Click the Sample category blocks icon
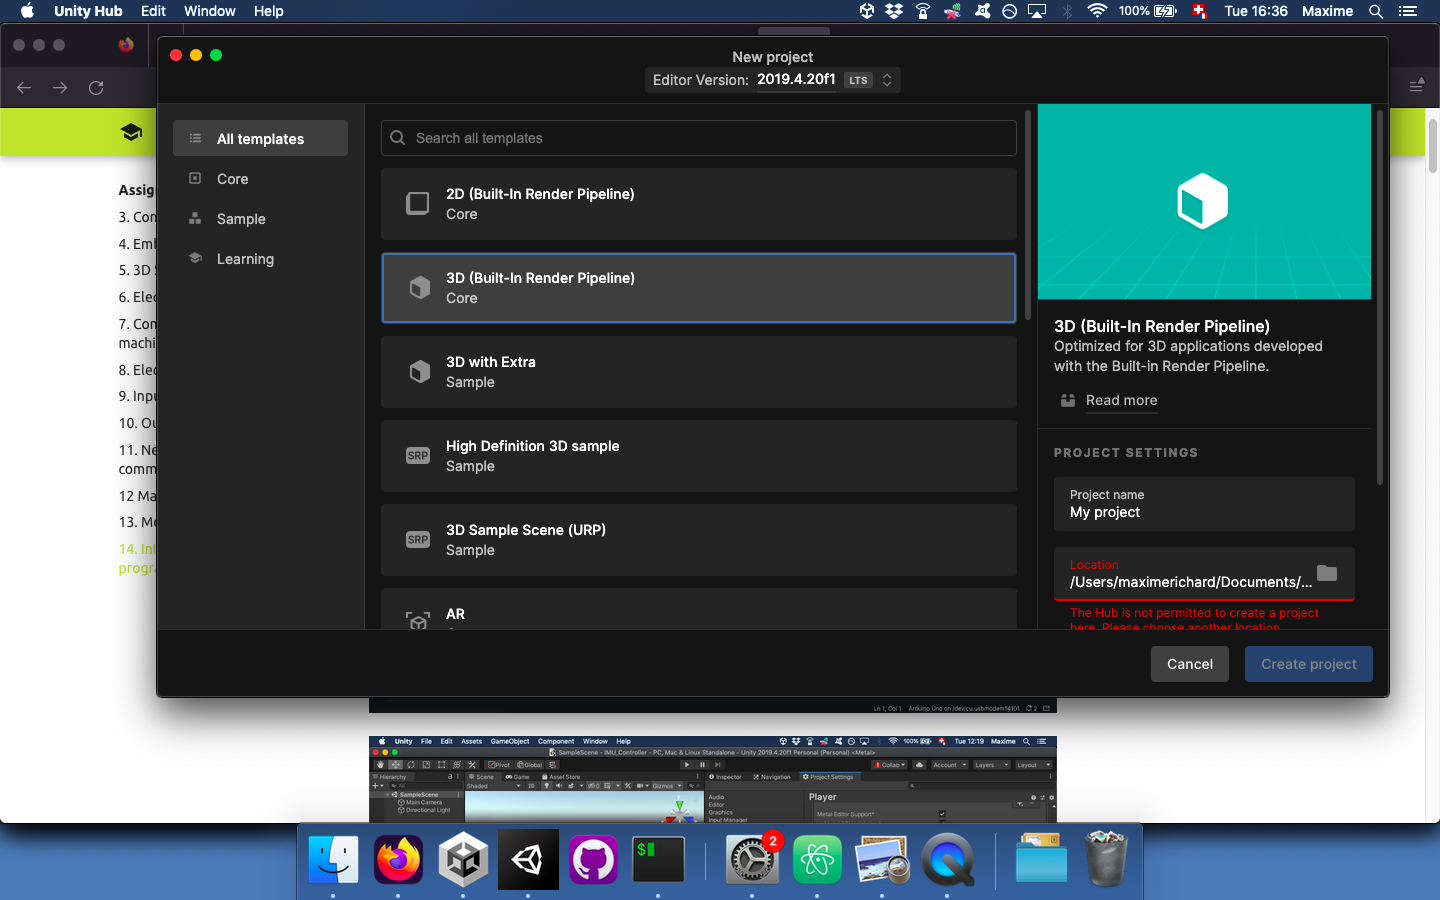This screenshot has height=900, width=1440. pyautogui.click(x=195, y=218)
